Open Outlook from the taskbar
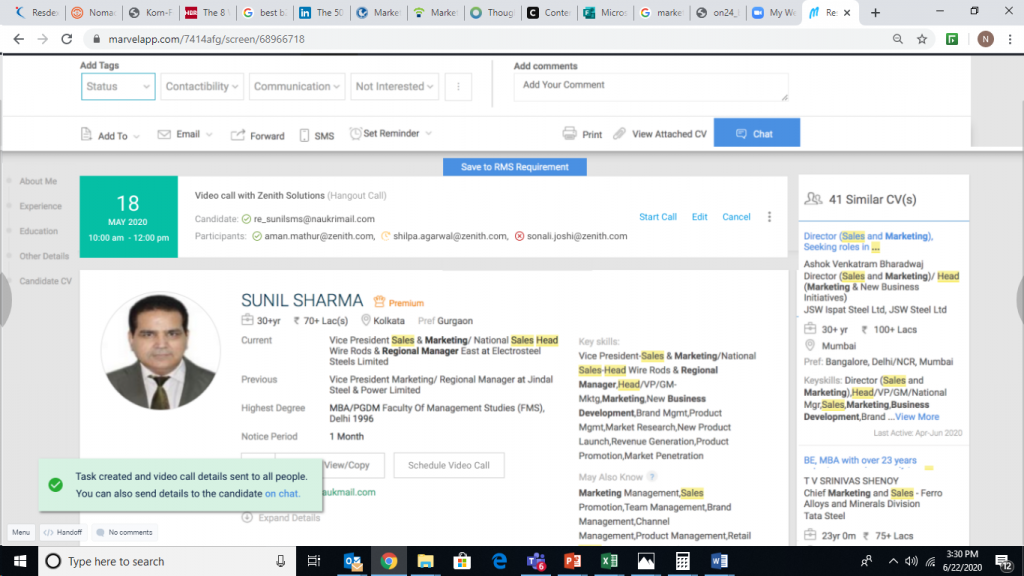The image size is (1024, 576). (353, 561)
